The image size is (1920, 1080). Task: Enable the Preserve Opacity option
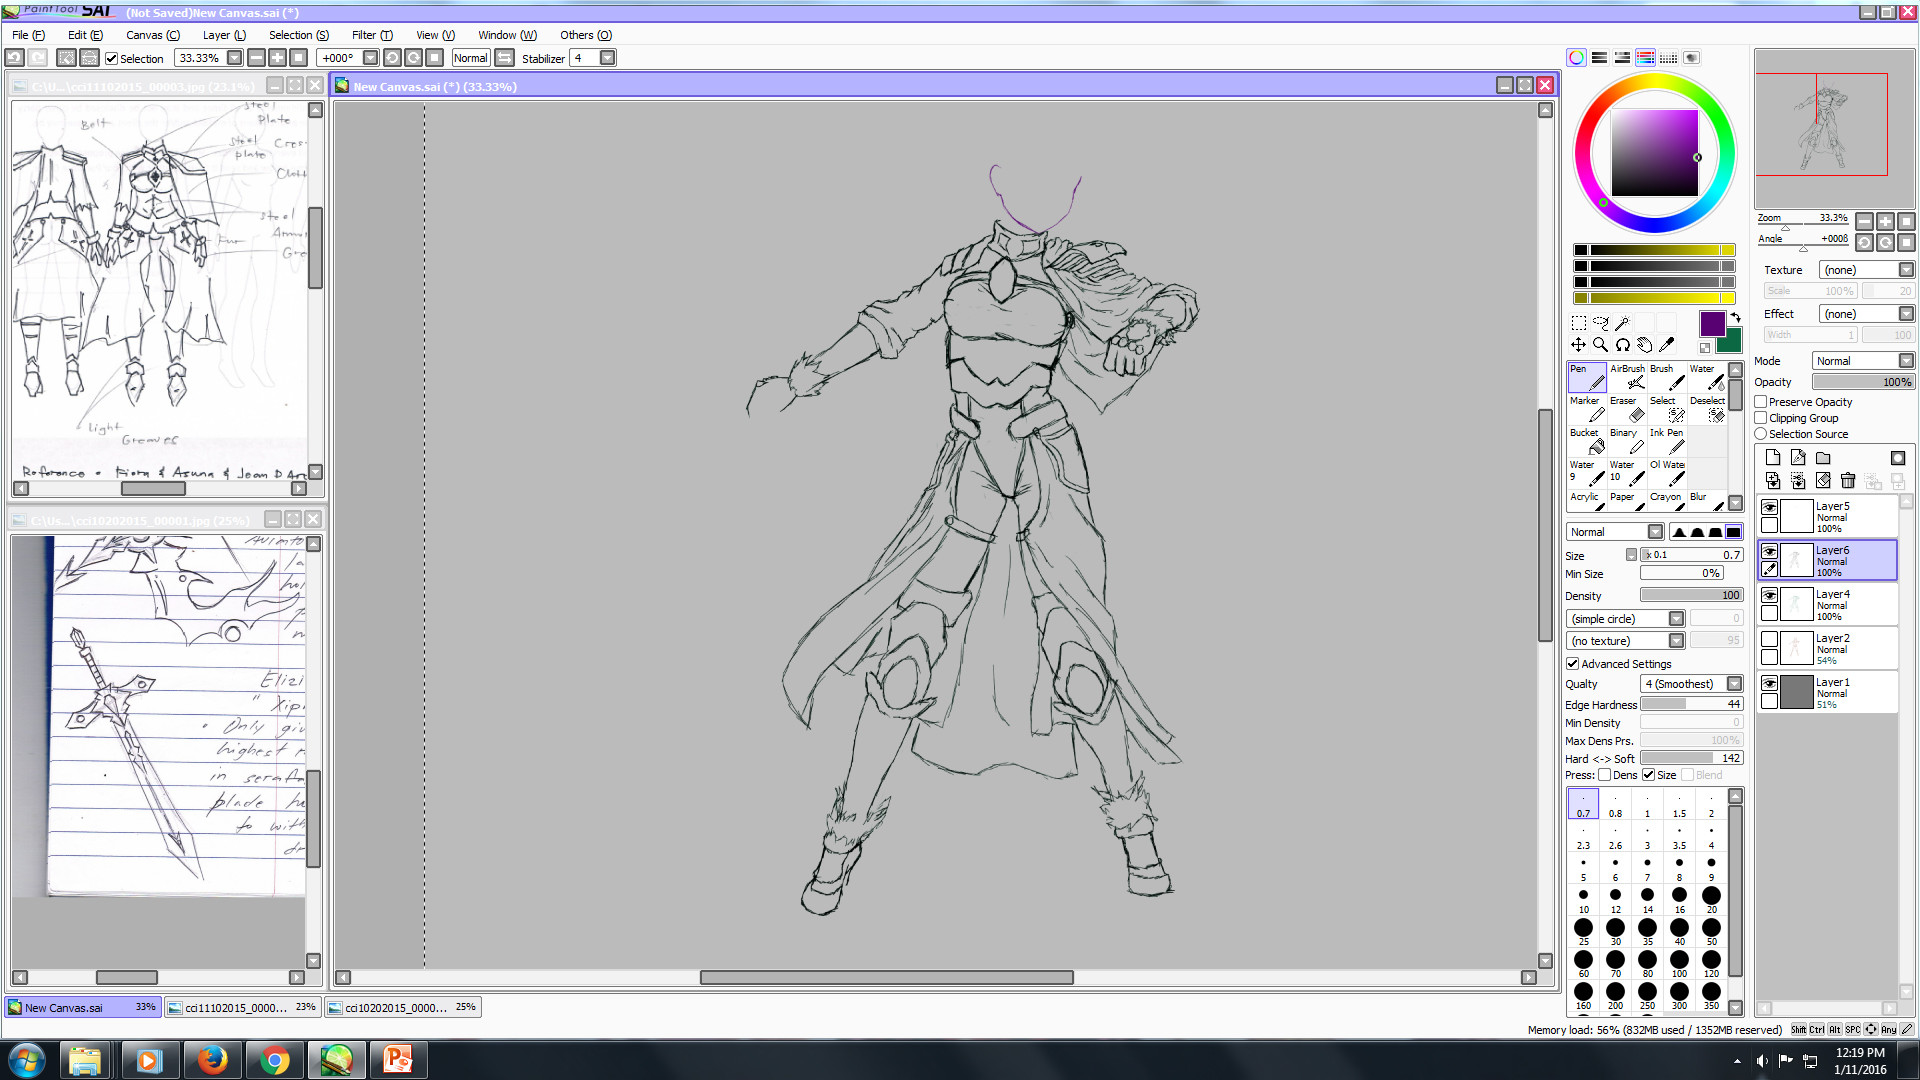click(x=1760, y=401)
